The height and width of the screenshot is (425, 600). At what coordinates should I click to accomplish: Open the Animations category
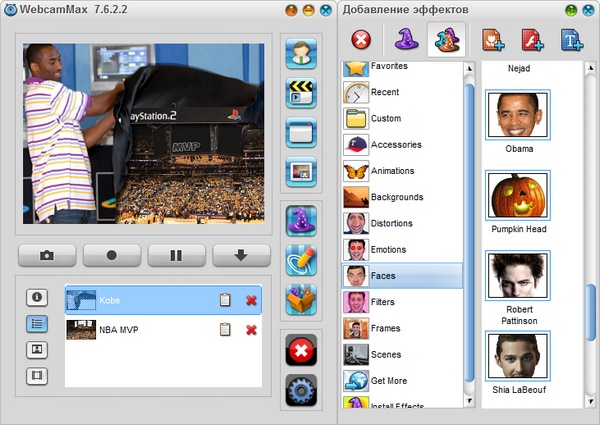point(402,171)
